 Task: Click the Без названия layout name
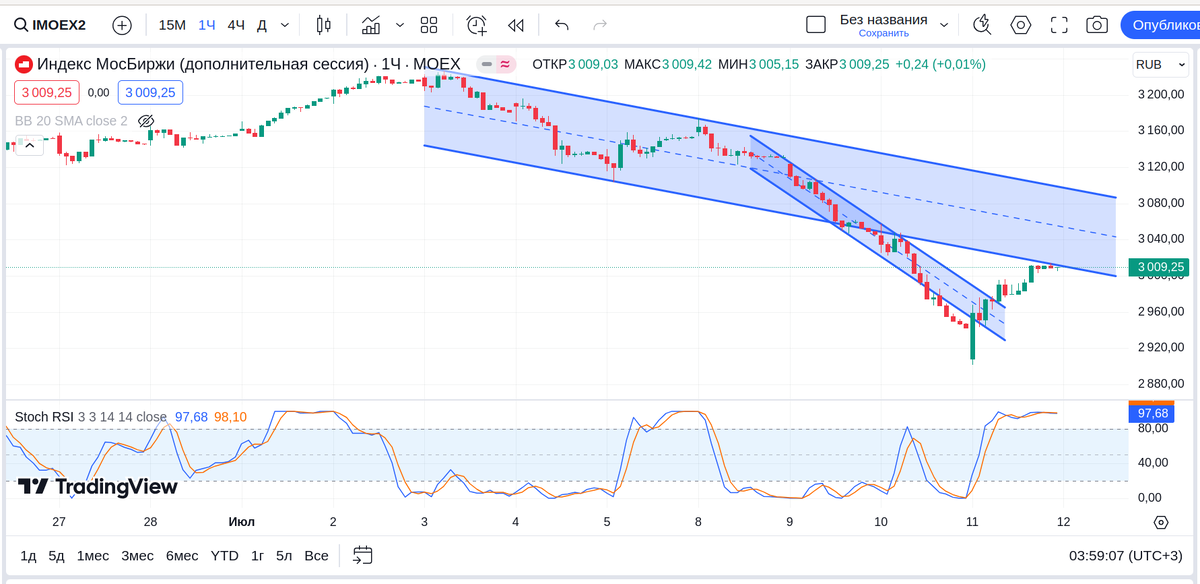pos(883,19)
